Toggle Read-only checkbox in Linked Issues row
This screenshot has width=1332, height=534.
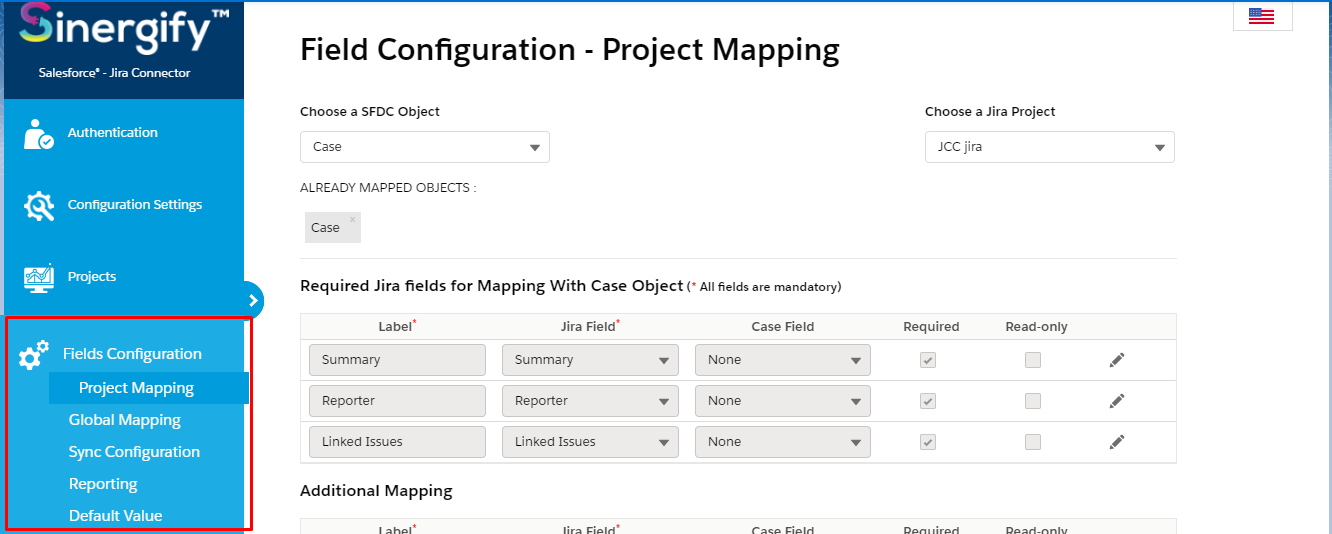point(1033,442)
